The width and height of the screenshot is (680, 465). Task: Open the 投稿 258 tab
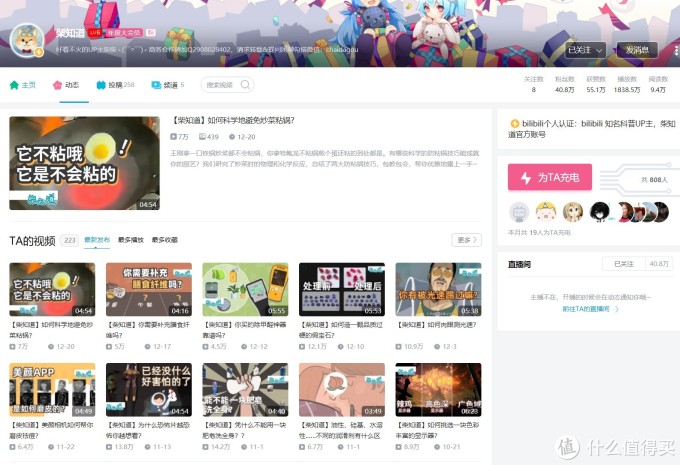point(115,85)
